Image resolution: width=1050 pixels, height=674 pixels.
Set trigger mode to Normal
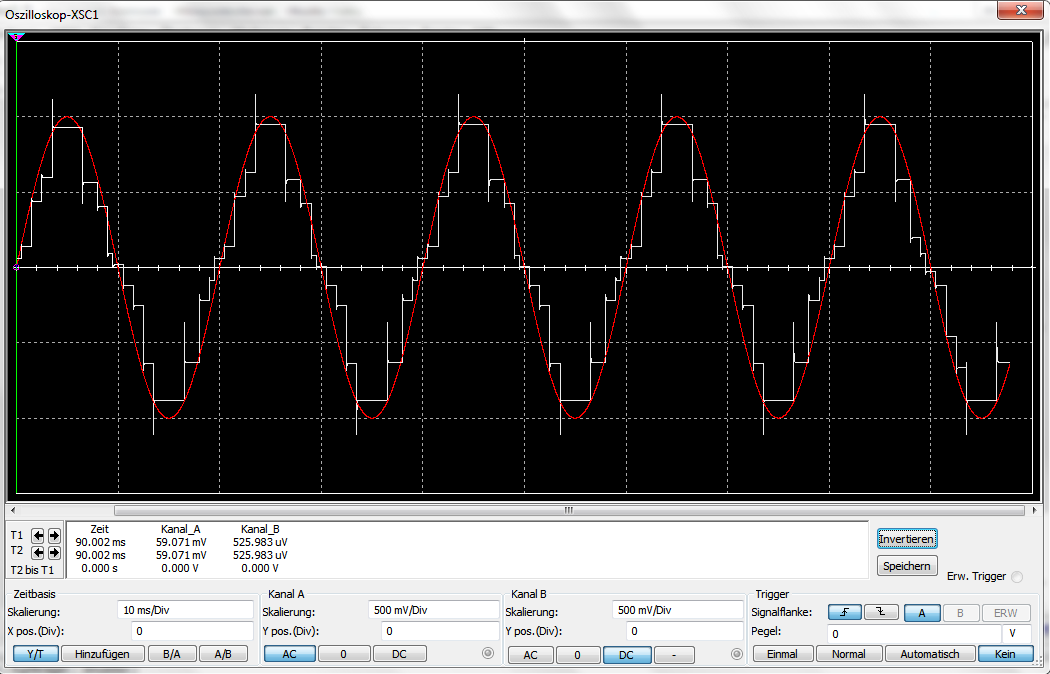848,654
